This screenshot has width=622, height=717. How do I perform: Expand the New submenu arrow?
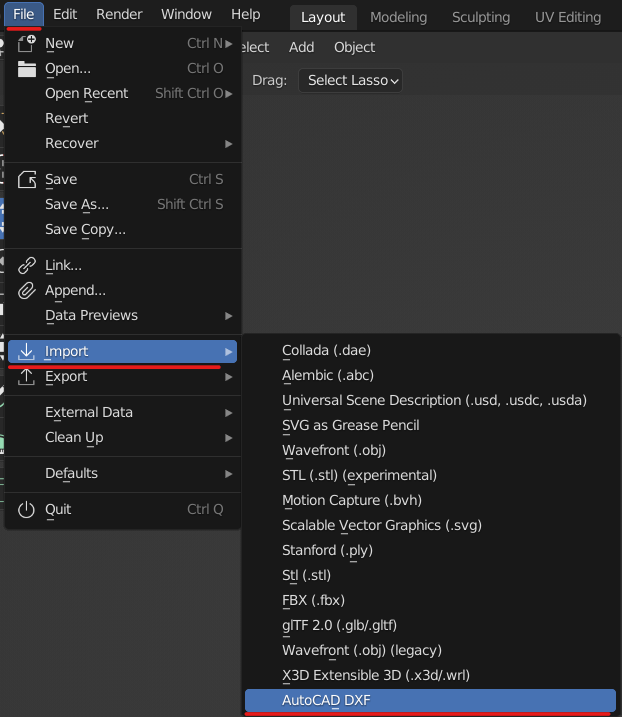tap(229, 43)
